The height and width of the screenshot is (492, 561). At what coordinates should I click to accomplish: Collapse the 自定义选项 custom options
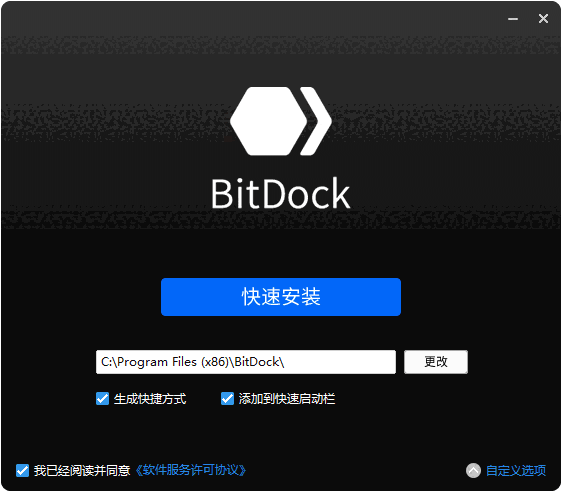click(516, 471)
